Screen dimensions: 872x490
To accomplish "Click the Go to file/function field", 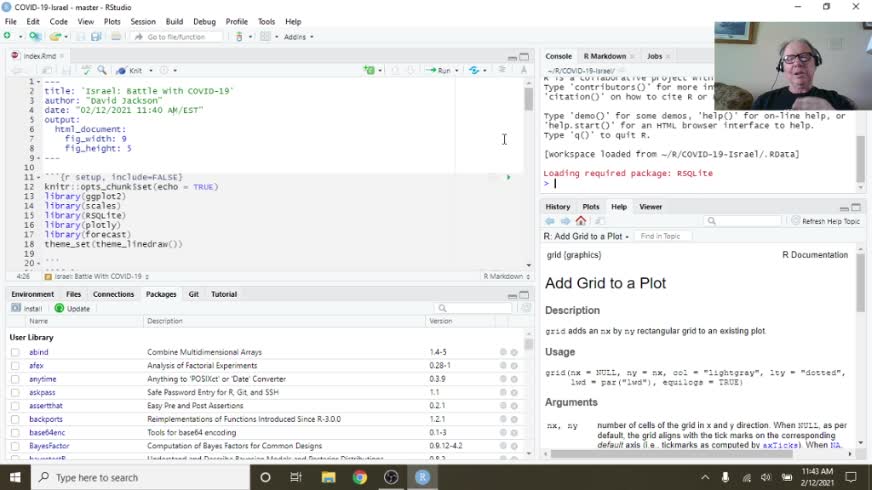I will (x=176, y=37).
